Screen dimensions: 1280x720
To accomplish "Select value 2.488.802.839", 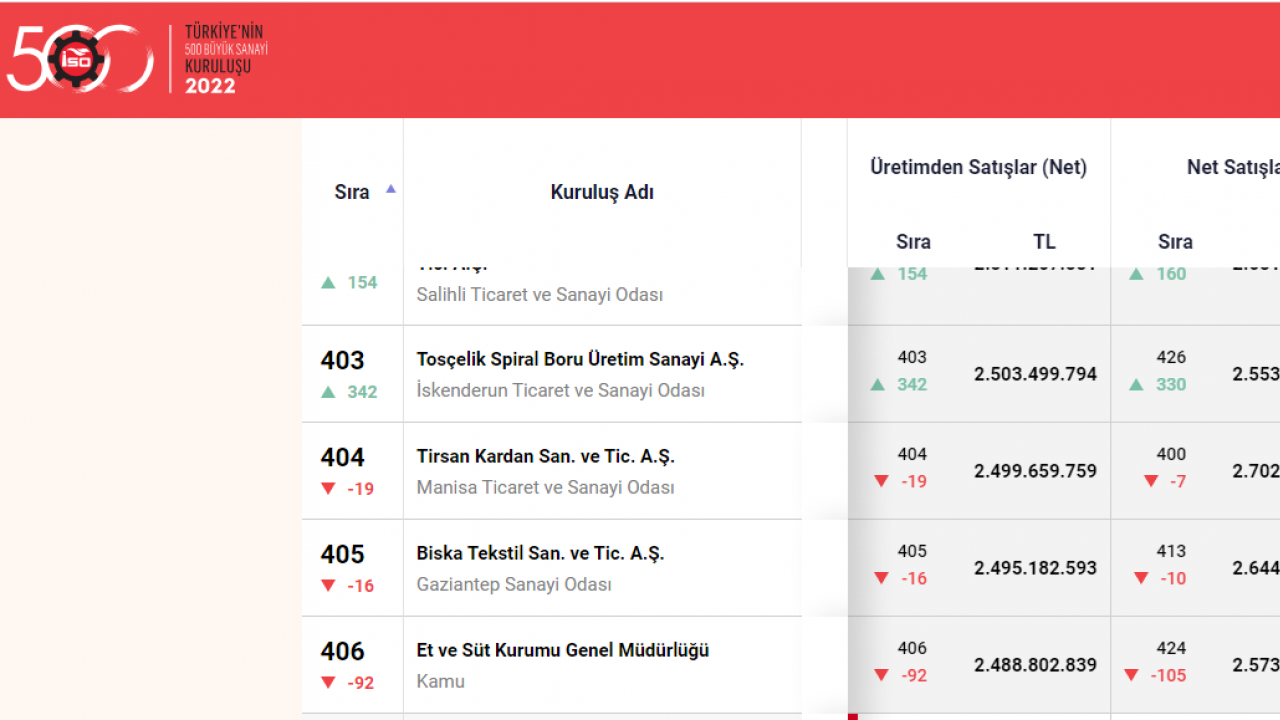I will pyautogui.click(x=1035, y=665).
